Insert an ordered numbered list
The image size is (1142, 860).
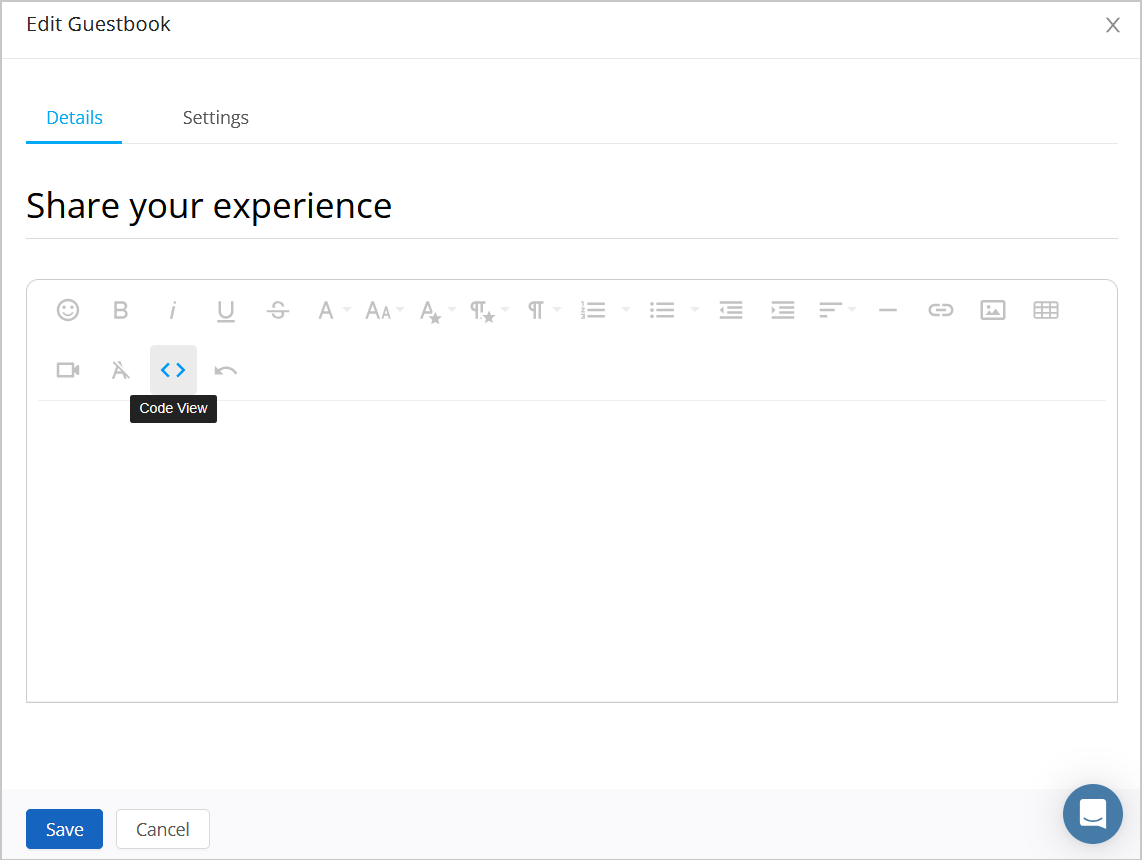(593, 310)
